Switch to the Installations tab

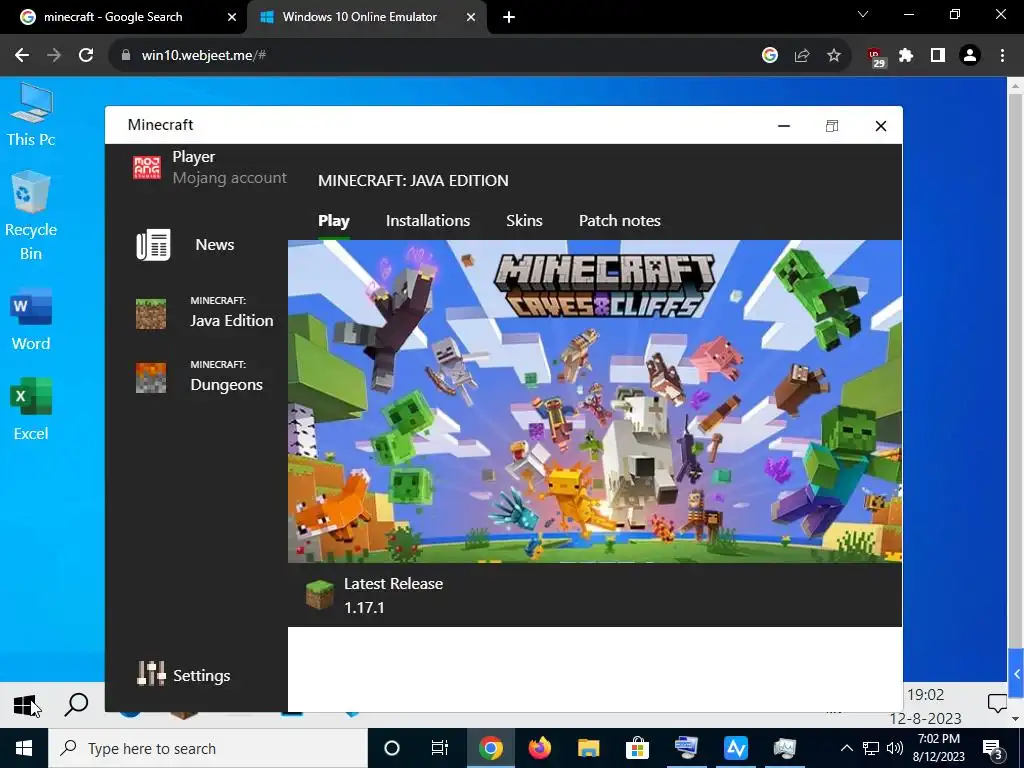pyautogui.click(x=428, y=221)
